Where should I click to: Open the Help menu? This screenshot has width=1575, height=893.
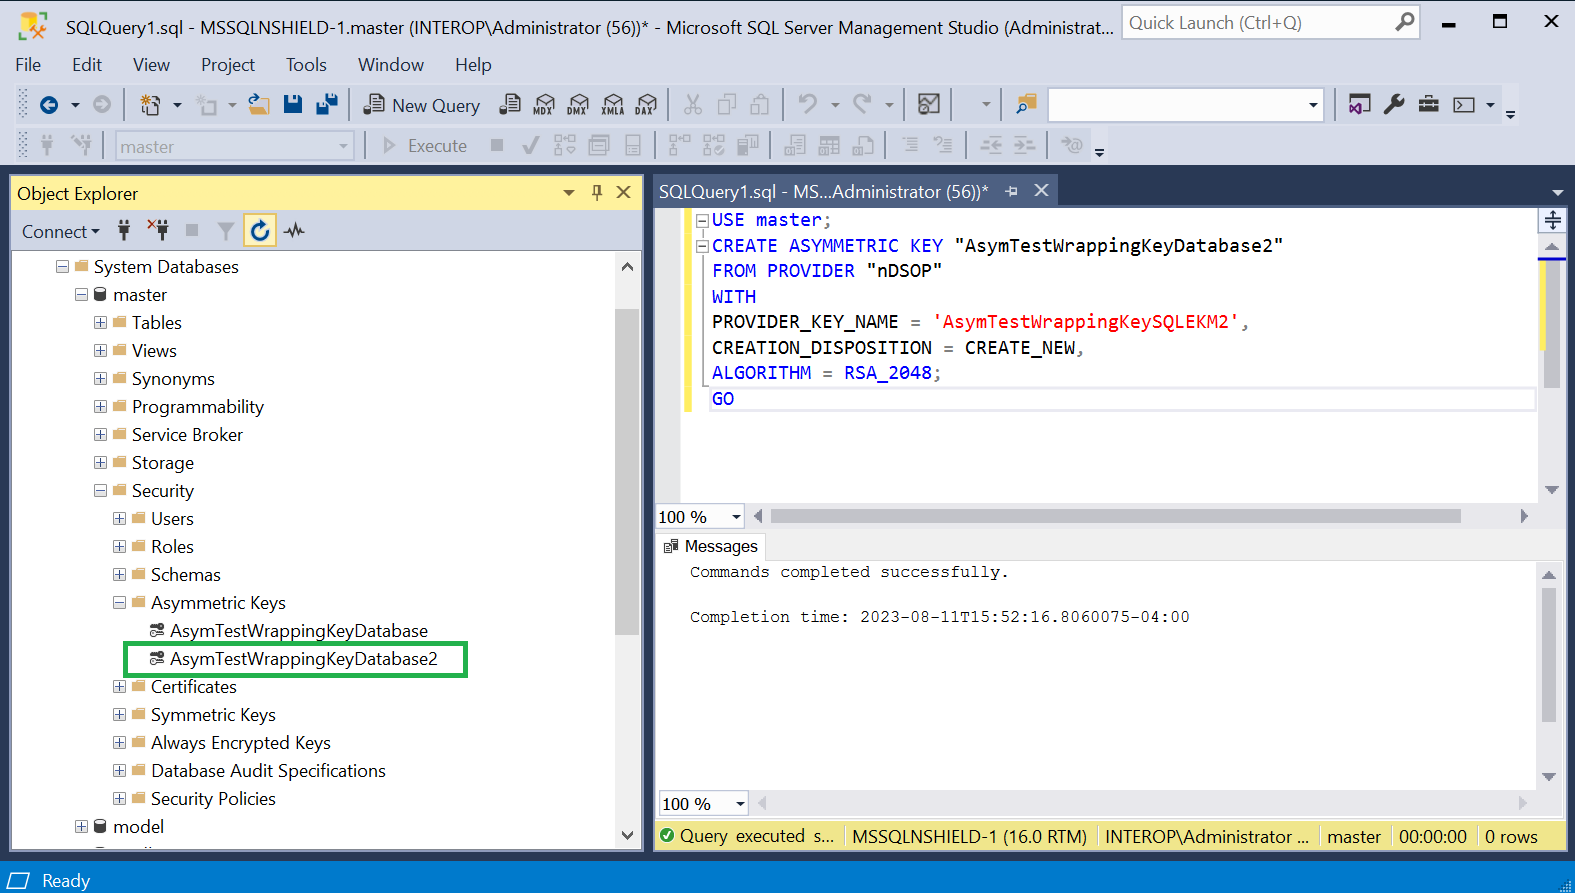click(x=473, y=64)
